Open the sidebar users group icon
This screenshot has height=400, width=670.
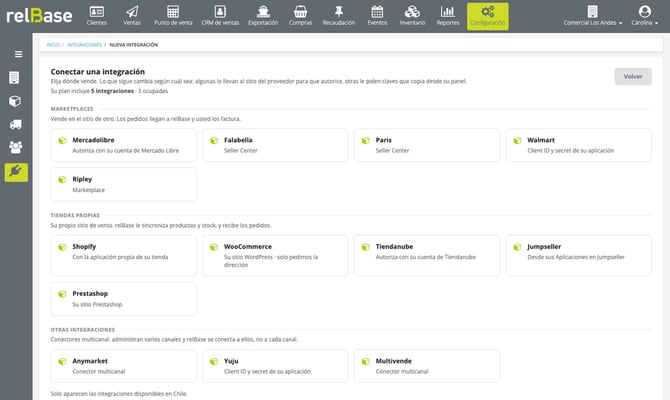(x=15, y=147)
